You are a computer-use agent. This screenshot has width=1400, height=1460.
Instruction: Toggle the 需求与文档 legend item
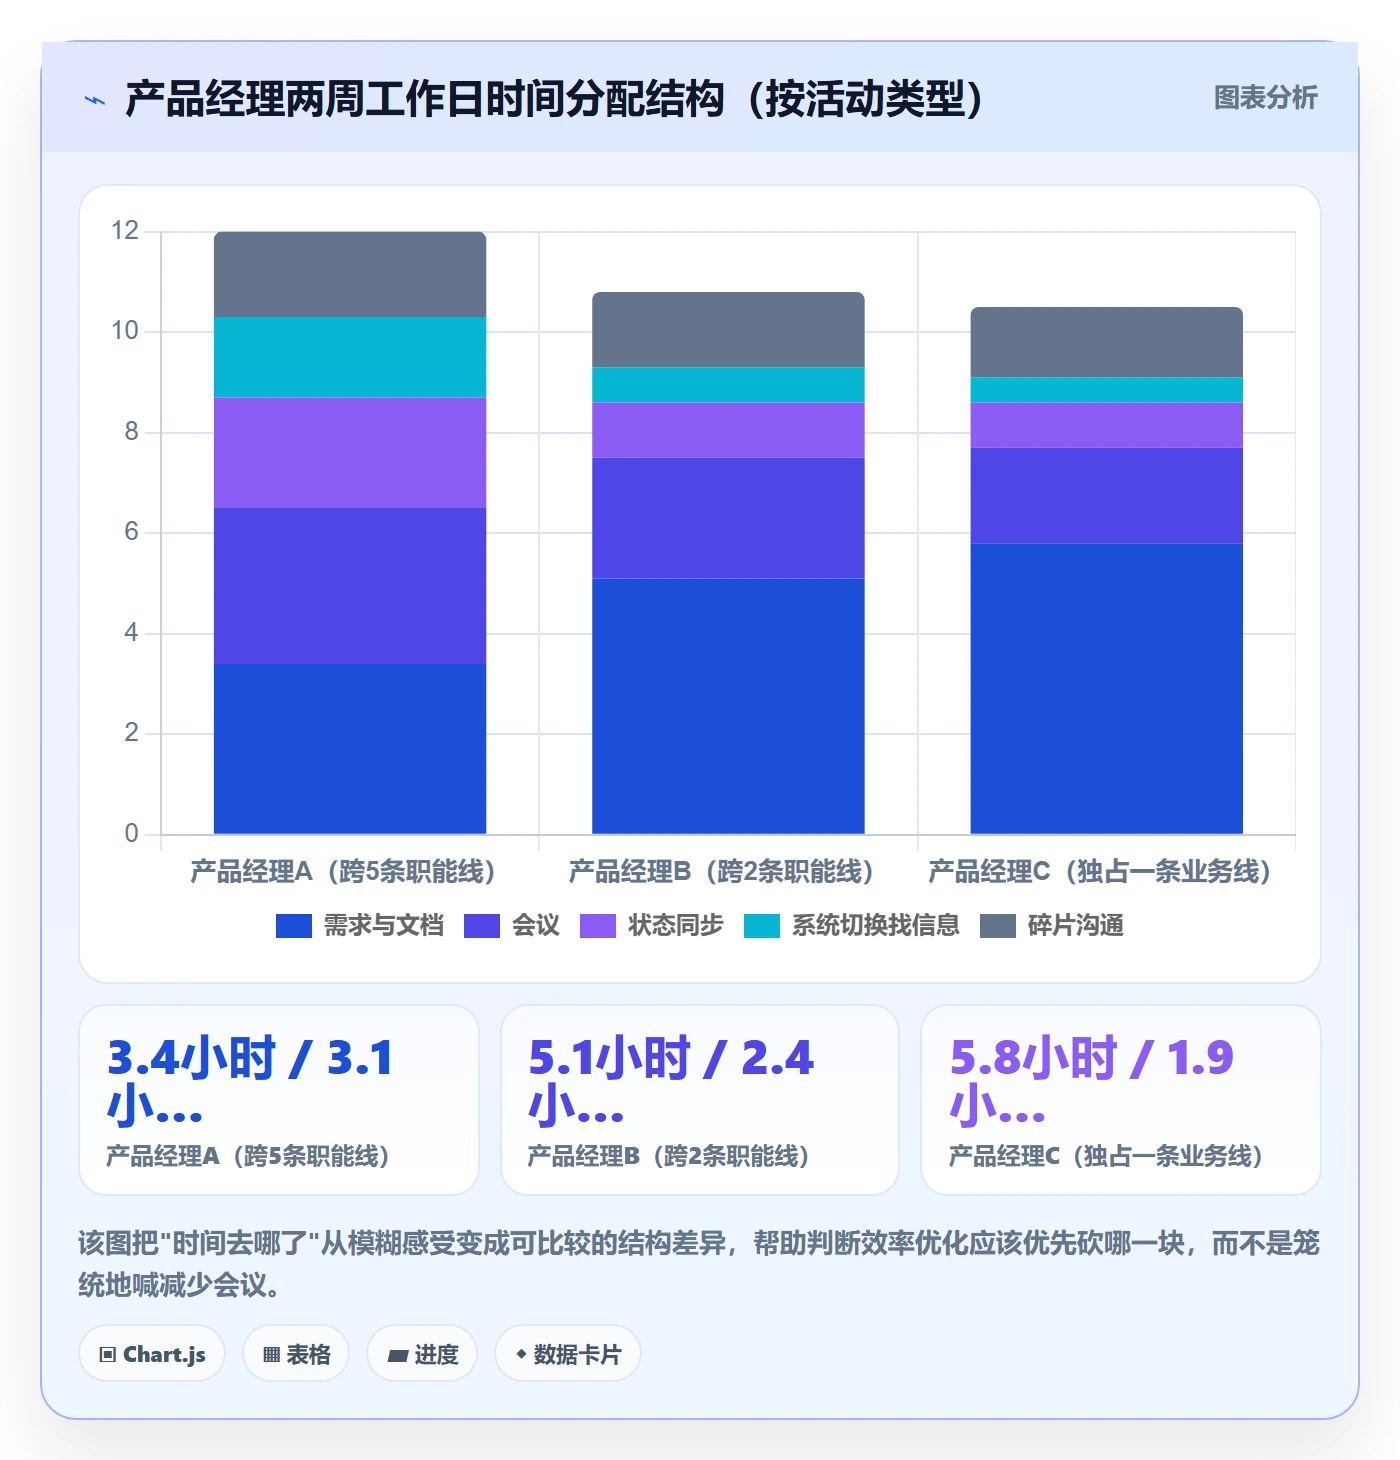tap(360, 926)
